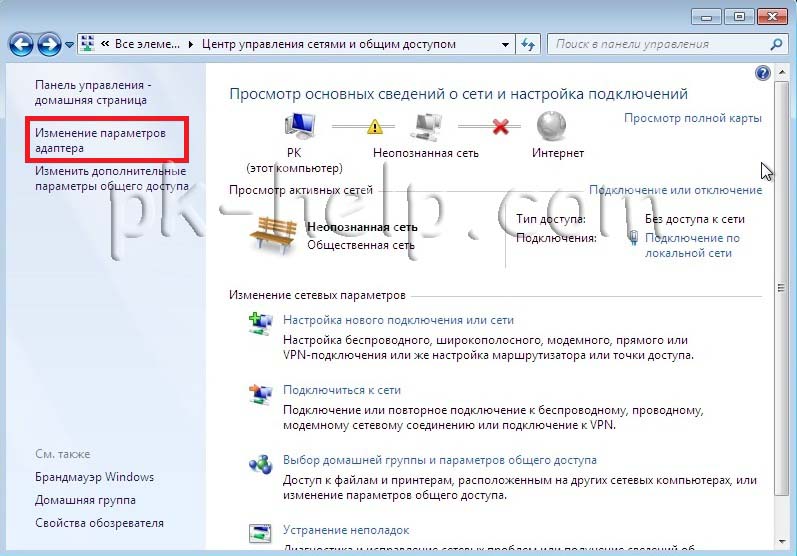
Task: Click the Поиск в панели управления field
Action: pyautogui.click(x=655, y=44)
